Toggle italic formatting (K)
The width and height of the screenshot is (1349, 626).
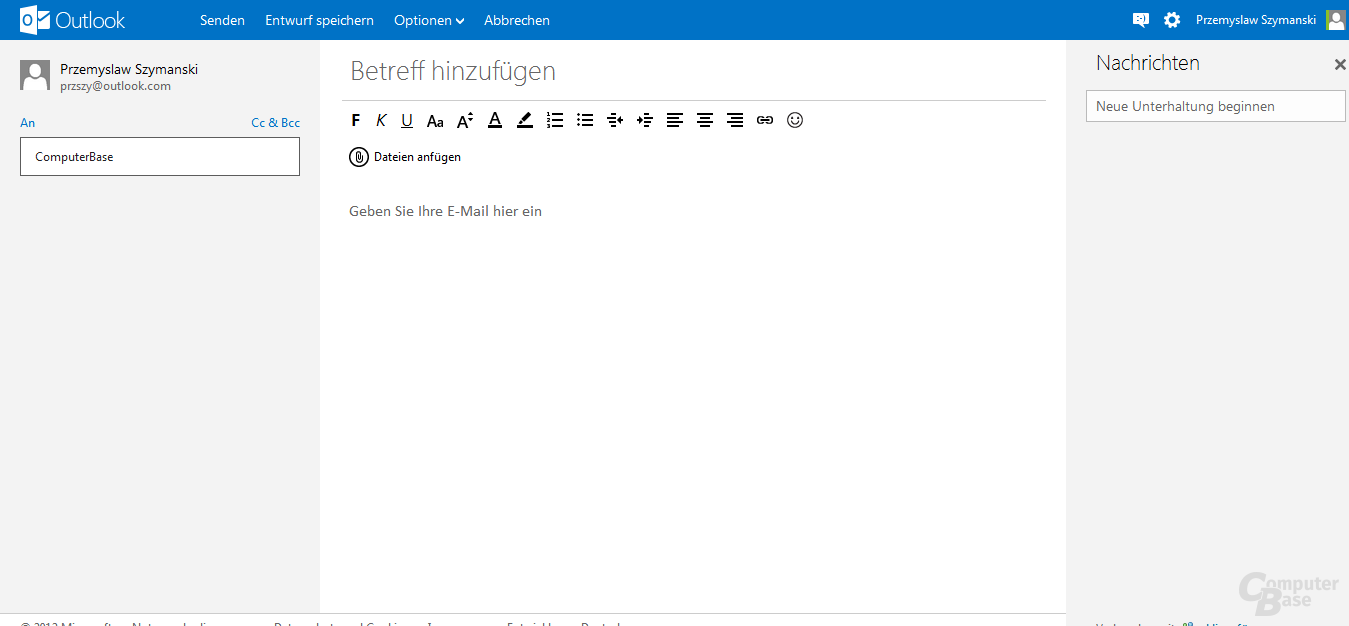[x=381, y=120]
